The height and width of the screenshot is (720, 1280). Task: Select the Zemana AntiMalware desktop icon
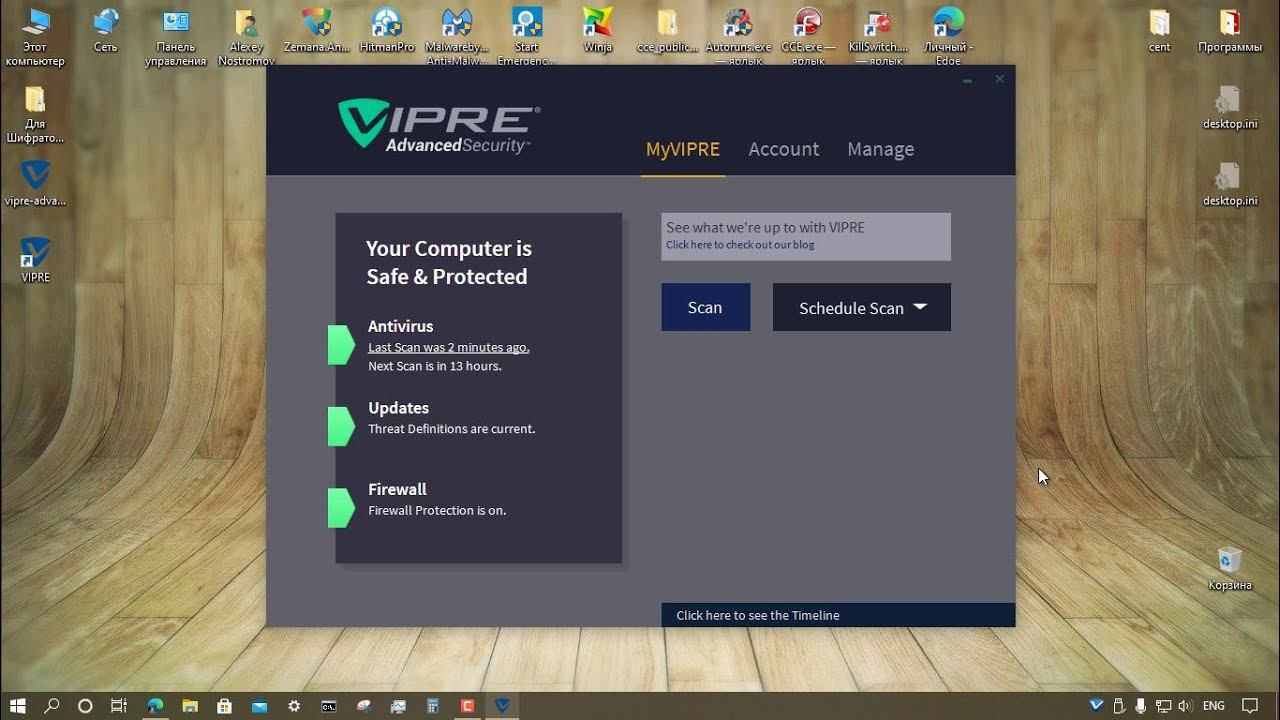point(317,30)
